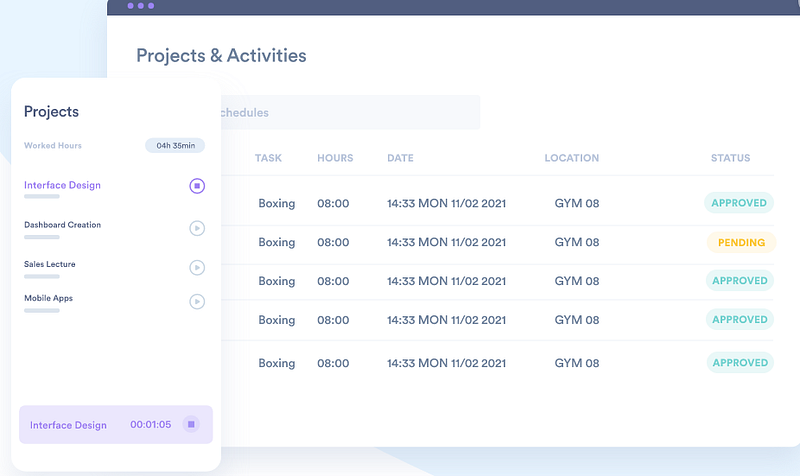Click the 04h 35min worked hours badge
800x476 pixels.
click(x=175, y=145)
